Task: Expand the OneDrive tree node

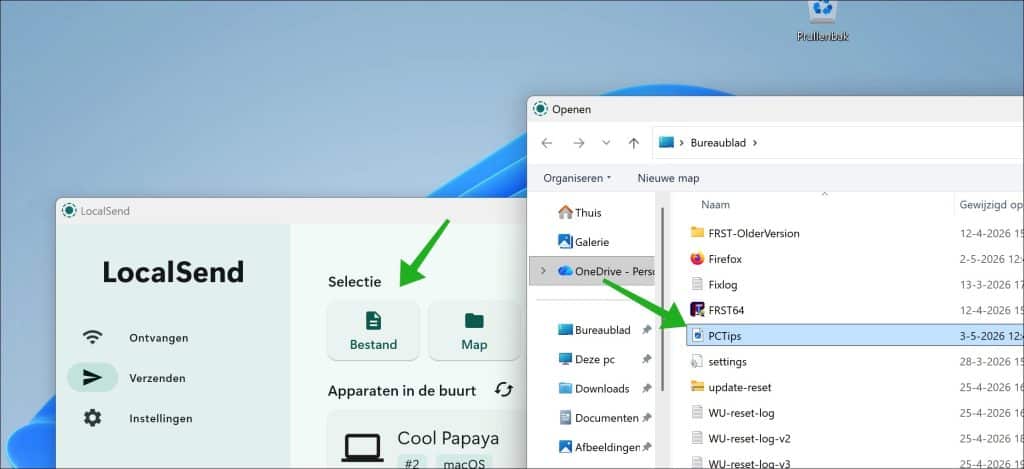Action: point(543,270)
